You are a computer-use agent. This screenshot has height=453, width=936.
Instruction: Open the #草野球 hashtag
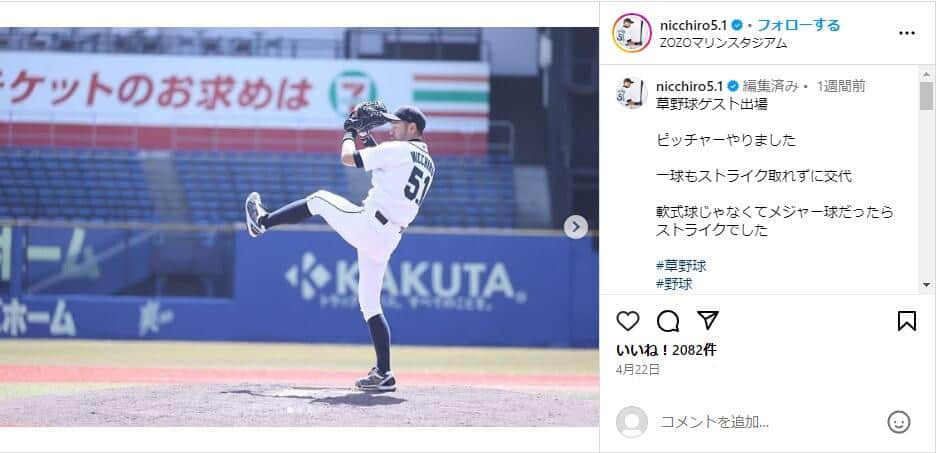(x=681, y=266)
